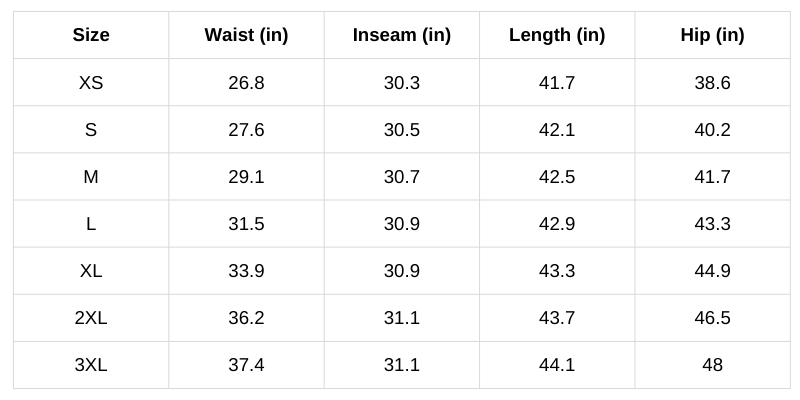The image size is (800, 400).
Task: Click inseam value 30.3 for XS
Action: [402, 83]
